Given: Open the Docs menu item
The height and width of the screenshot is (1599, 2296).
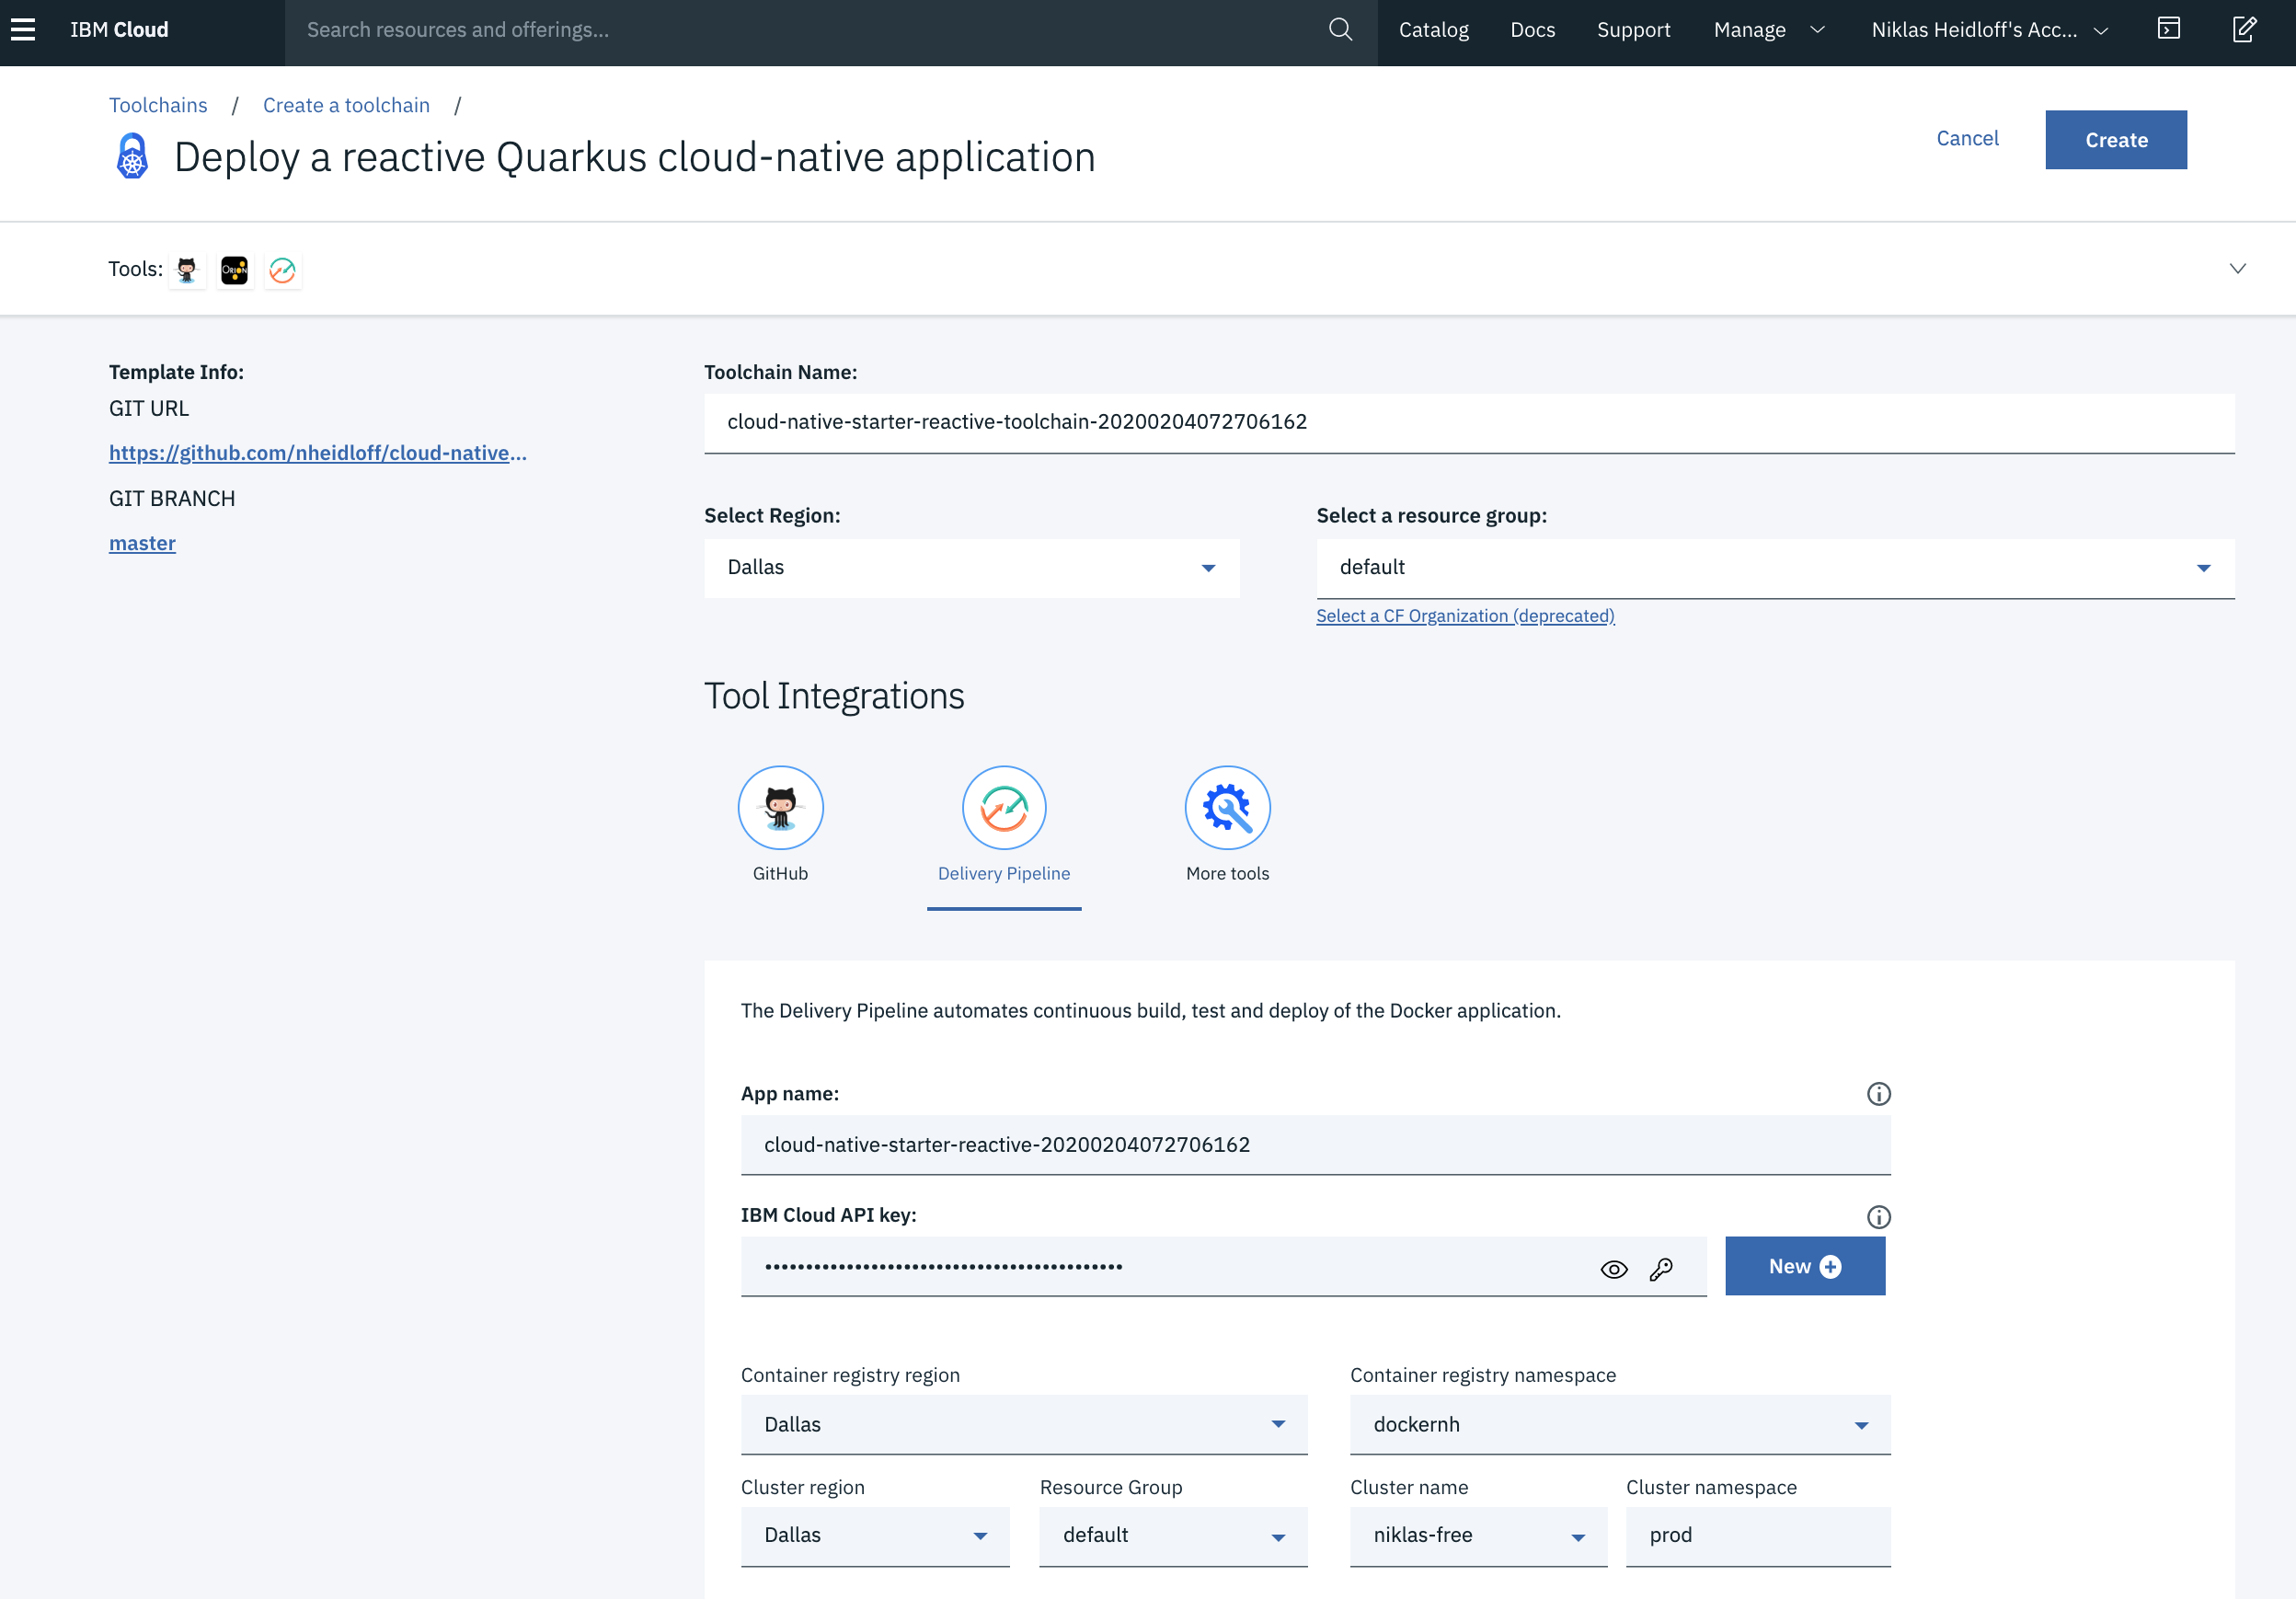Looking at the screenshot, I should pyautogui.click(x=1532, y=30).
